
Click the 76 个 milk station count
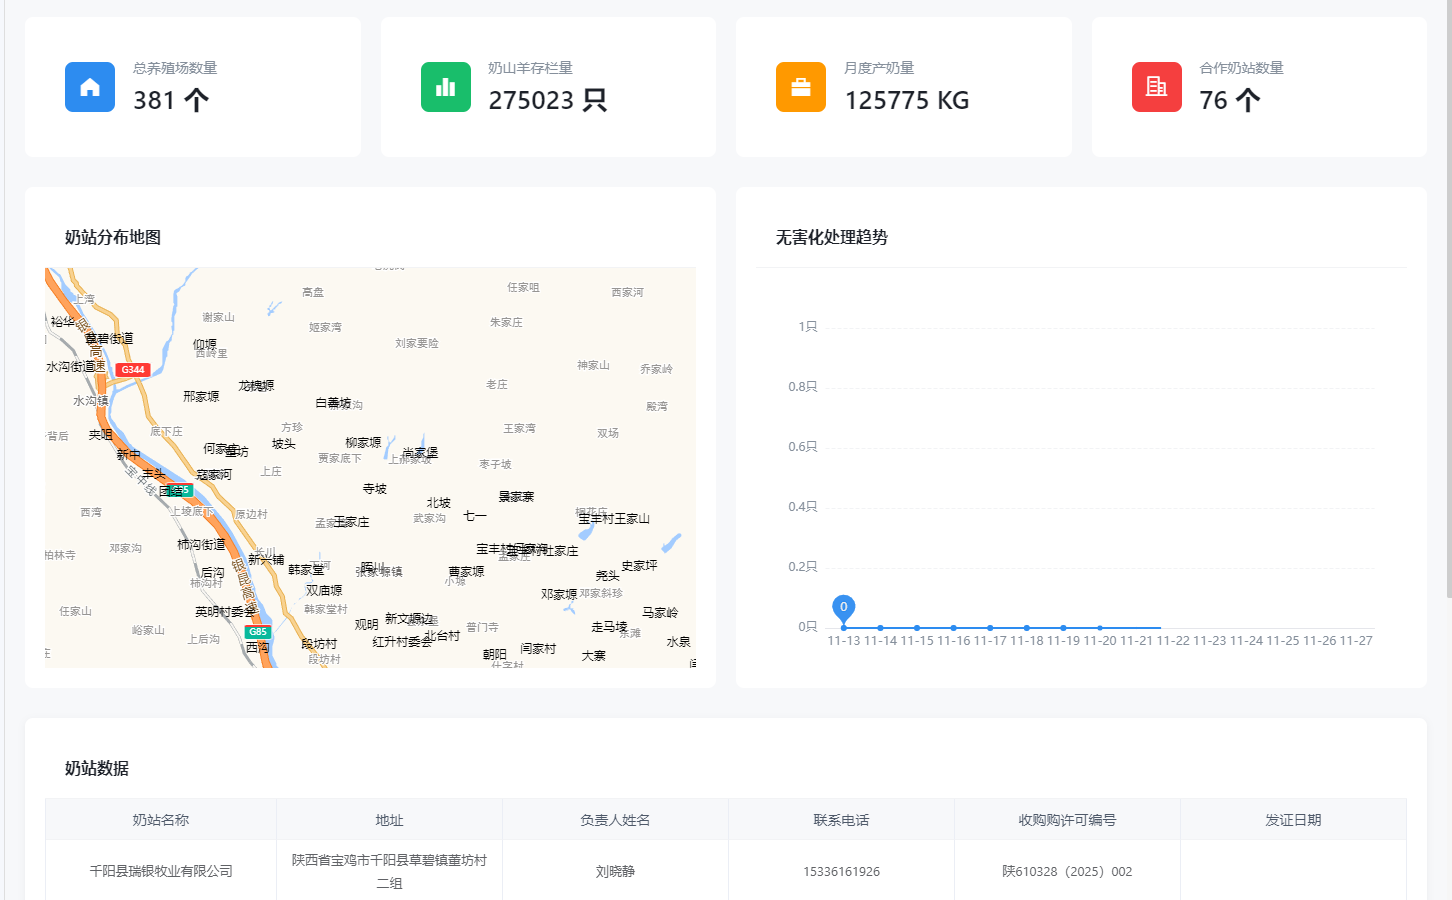1230,100
